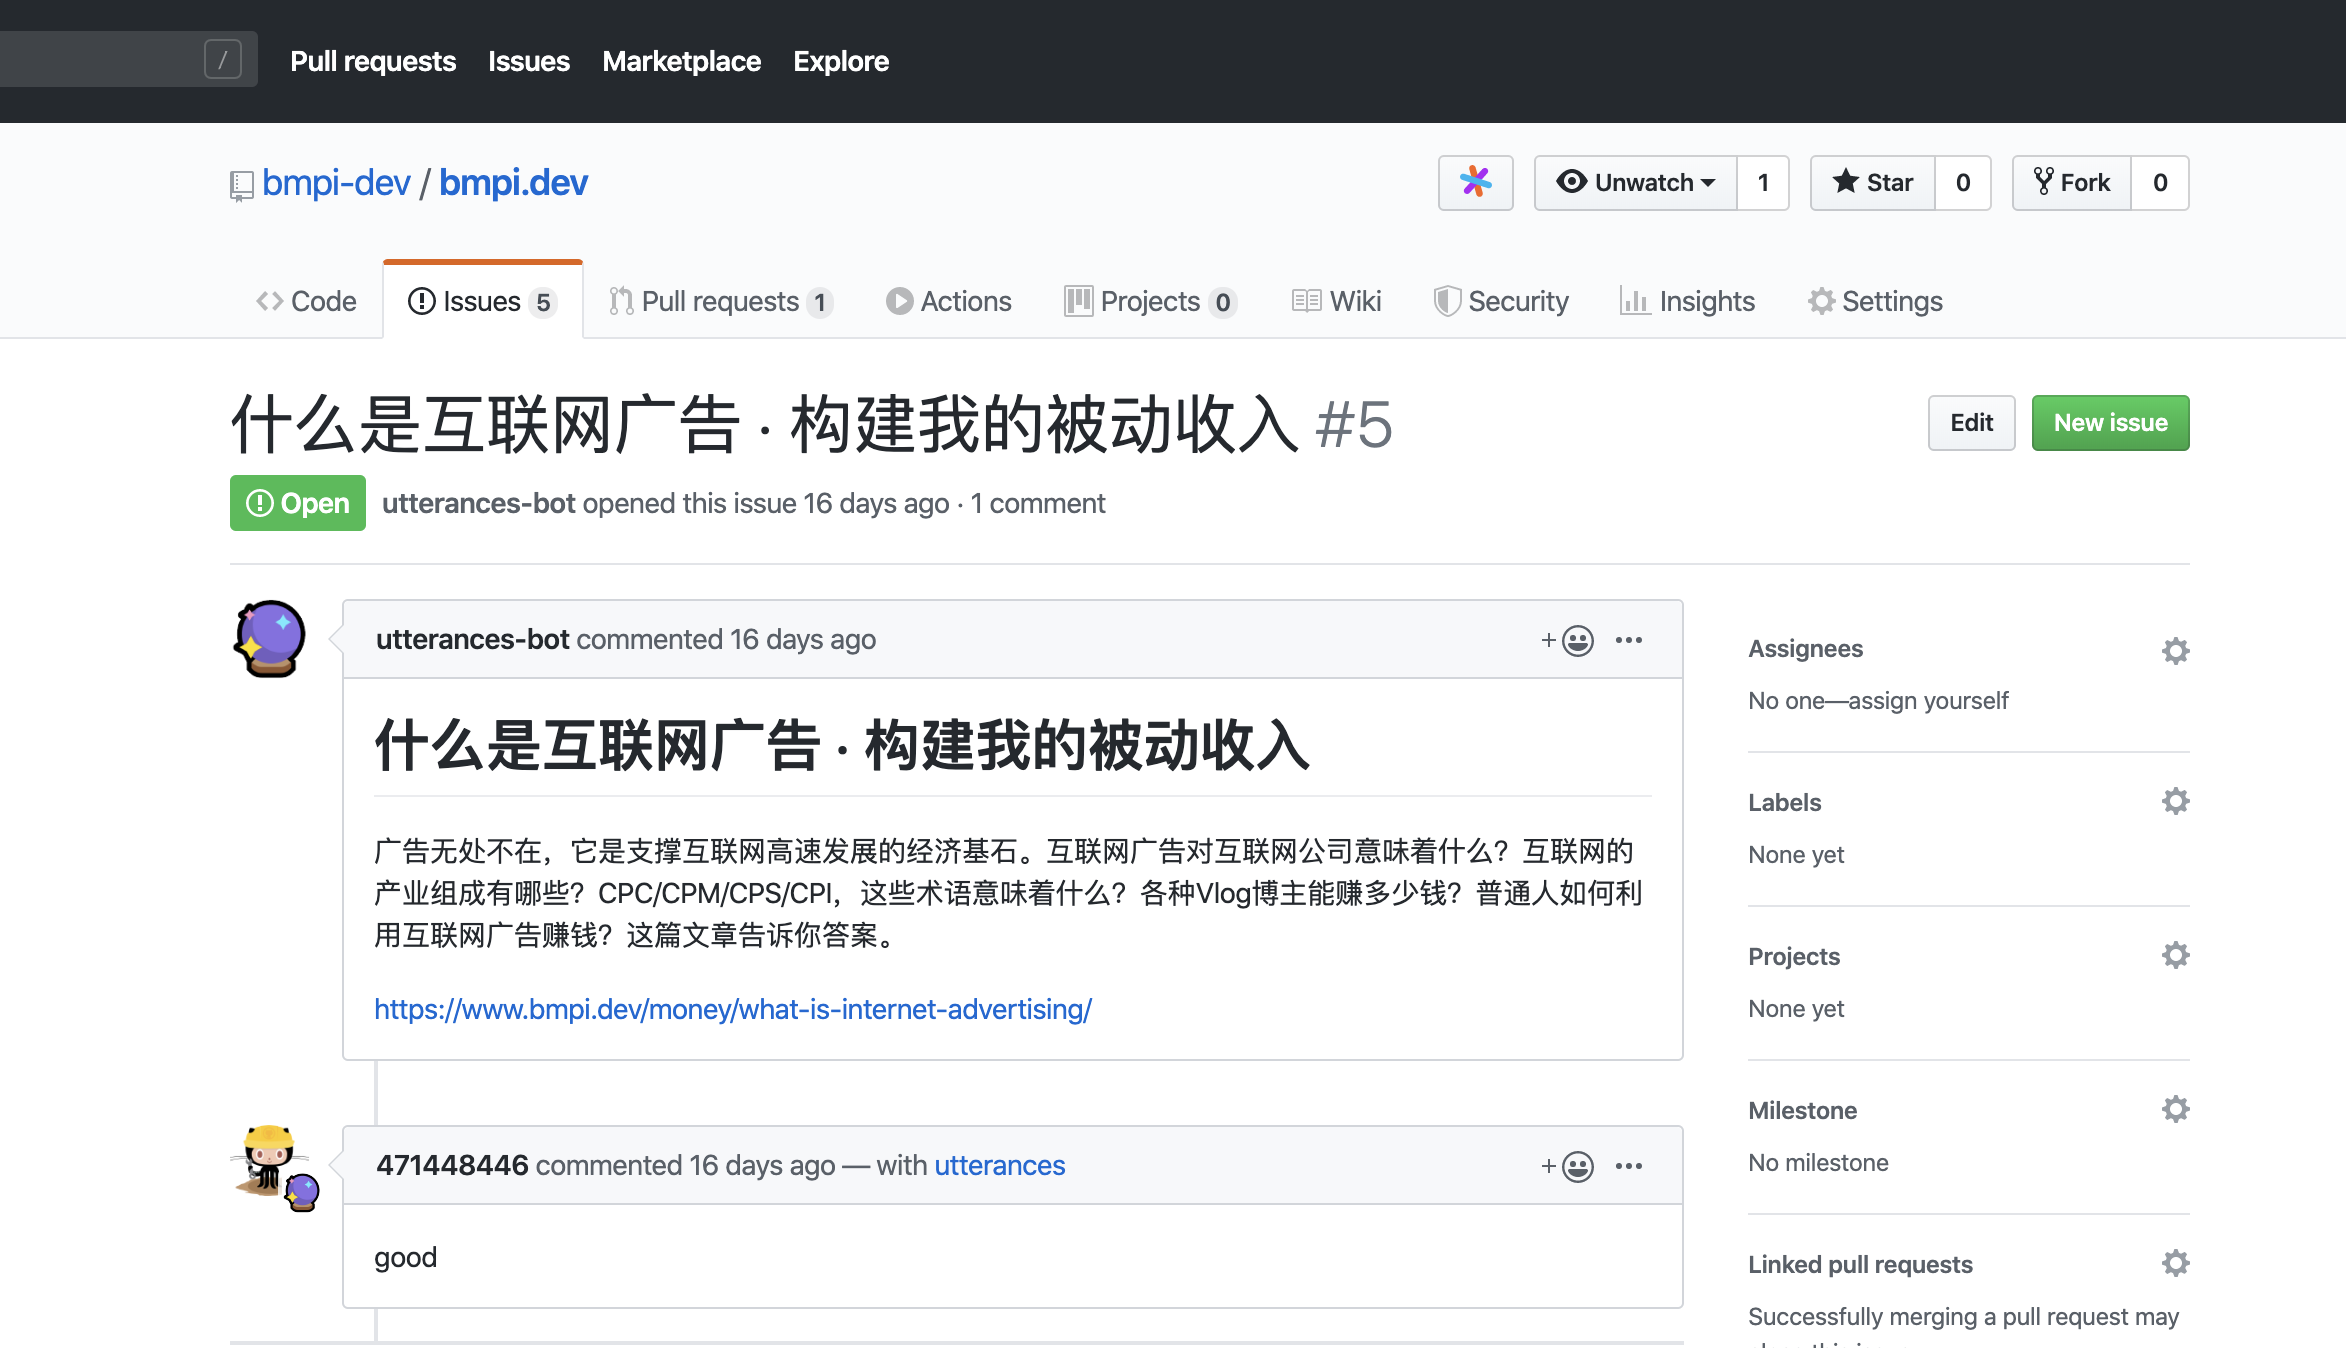Open the Insights tab

click(x=1687, y=301)
